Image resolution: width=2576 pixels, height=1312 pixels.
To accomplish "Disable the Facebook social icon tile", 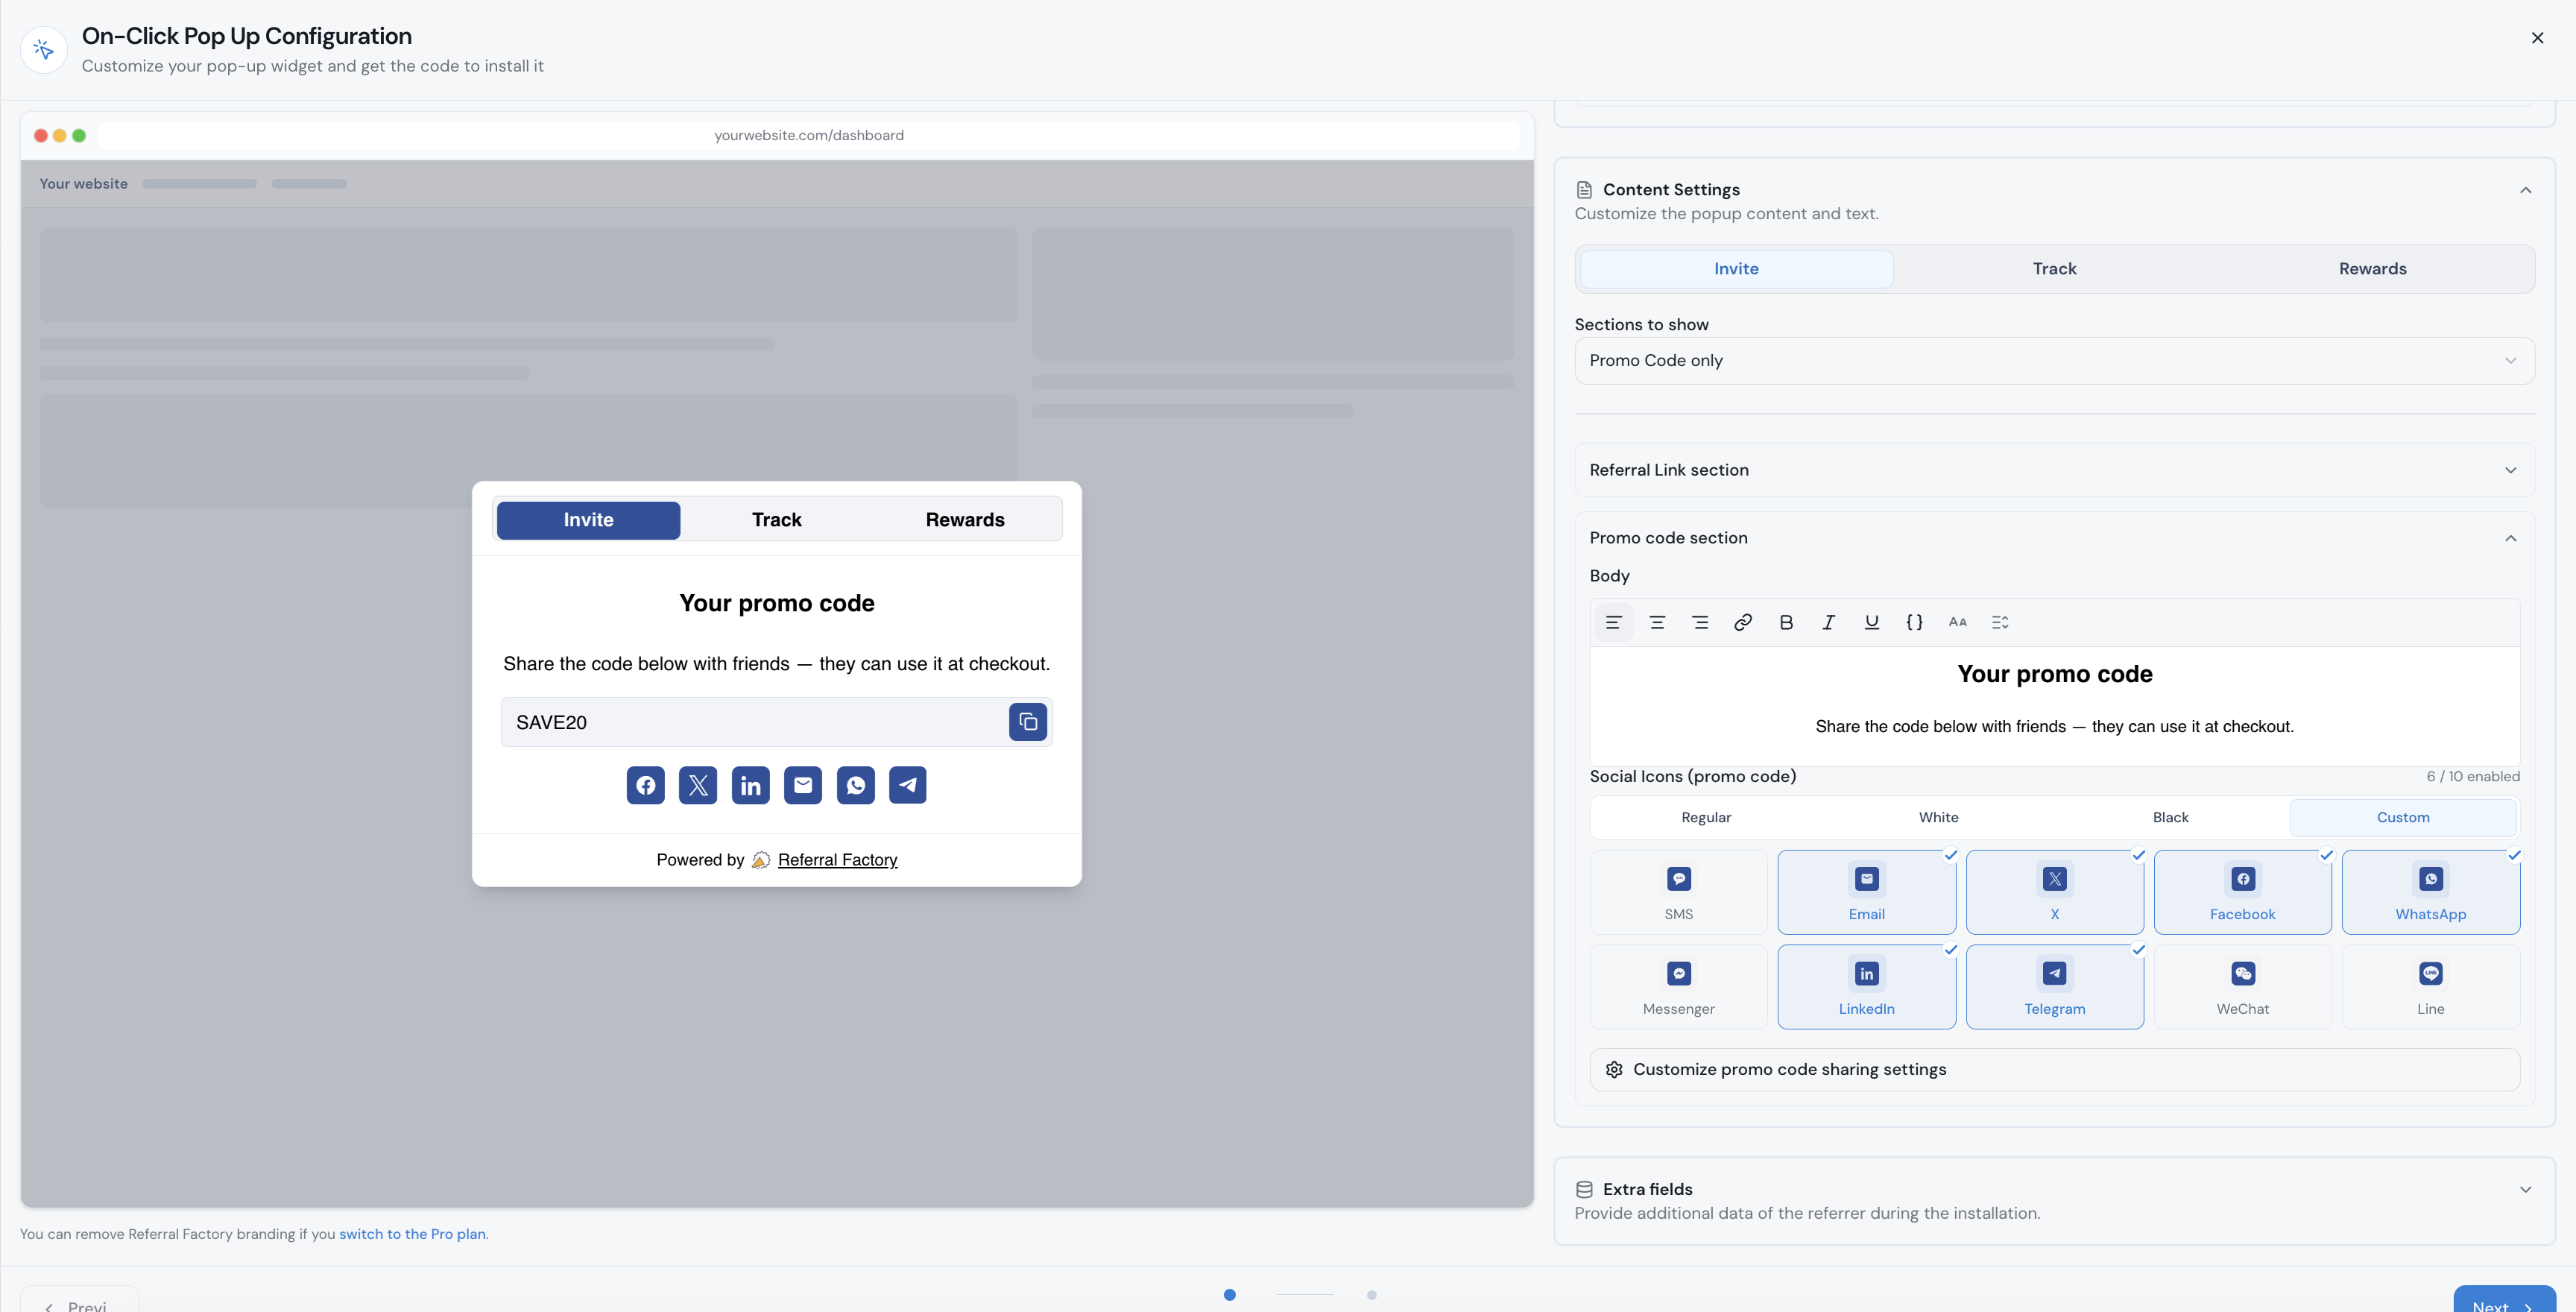I will click(x=2243, y=892).
